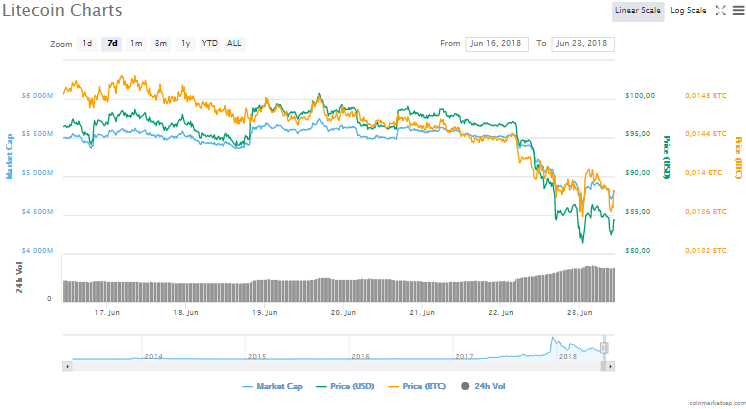Click the 0,0144 BTC axis value
746x409 pixels.
pyautogui.click(x=706, y=134)
